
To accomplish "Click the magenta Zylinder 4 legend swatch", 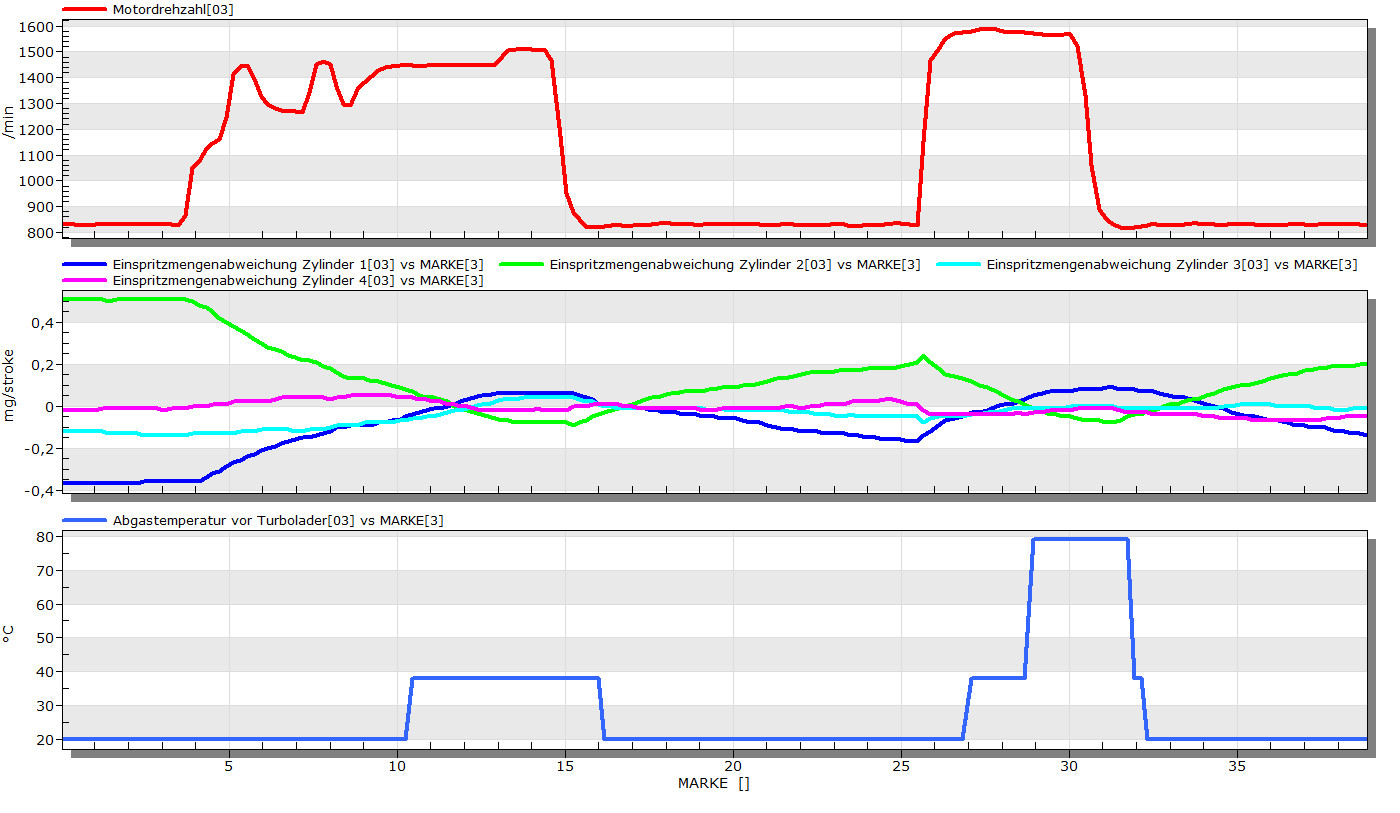I will pyautogui.click(x=84, y=281).
